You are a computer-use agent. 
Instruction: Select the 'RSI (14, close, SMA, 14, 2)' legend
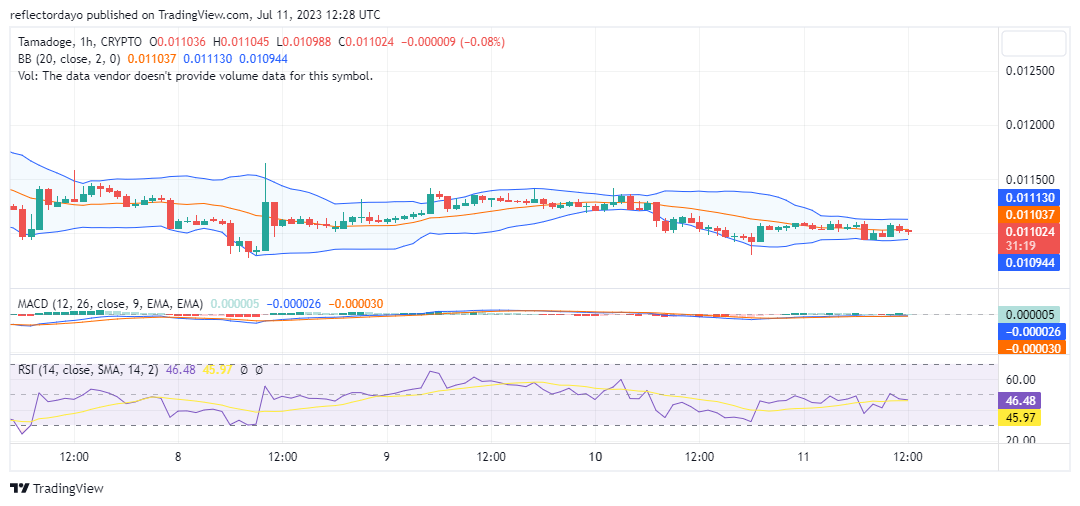coord(88,370)
